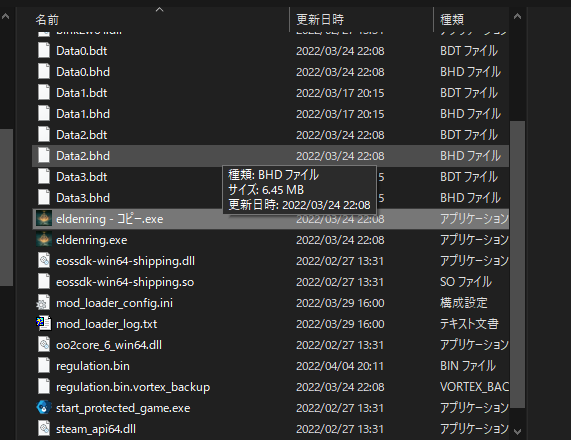Click the left pane scrollbar thumb
The height and width of the screenshot is (440, 571).
pyautogui.click(x=6, y=207)
